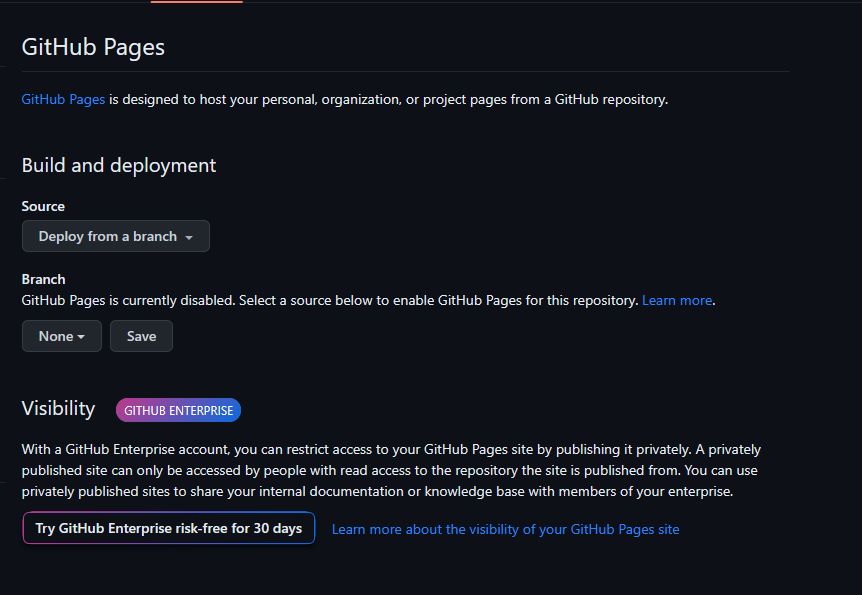862x595 pixels.
Task: Select the GitHub Pages page heading
Action: tap(93, 47)
